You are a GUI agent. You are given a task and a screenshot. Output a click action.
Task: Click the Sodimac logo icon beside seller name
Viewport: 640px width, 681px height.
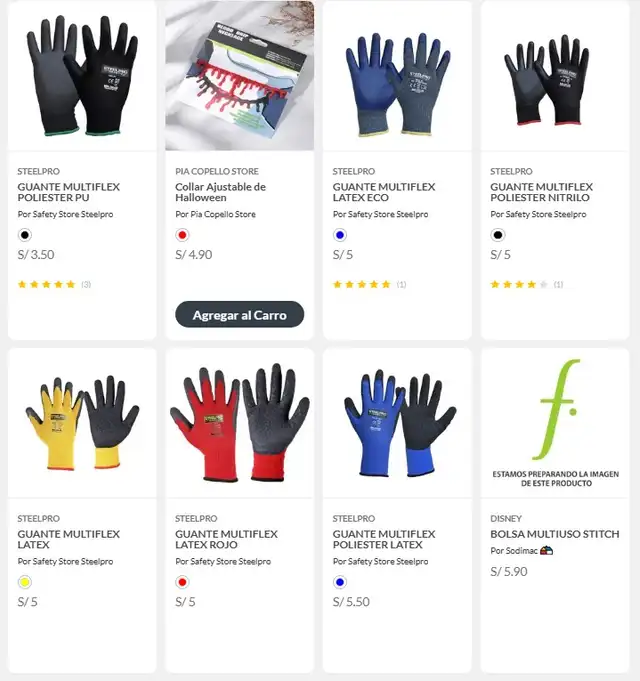547,551
